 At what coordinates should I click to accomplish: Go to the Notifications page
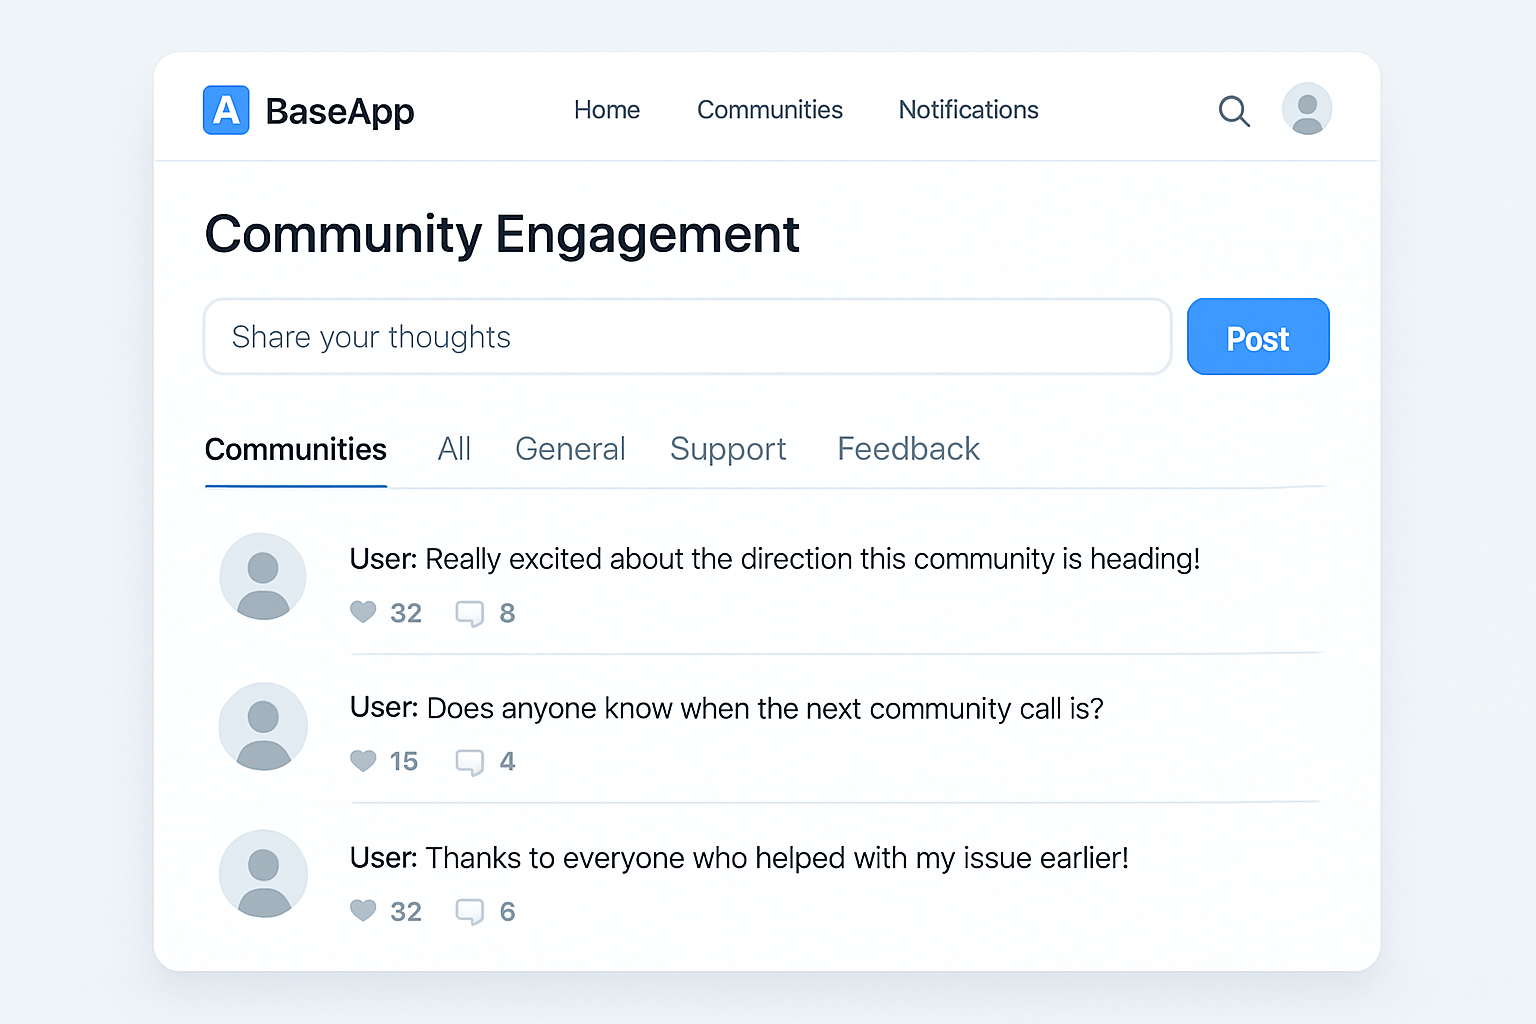click(x=967, y=110)
